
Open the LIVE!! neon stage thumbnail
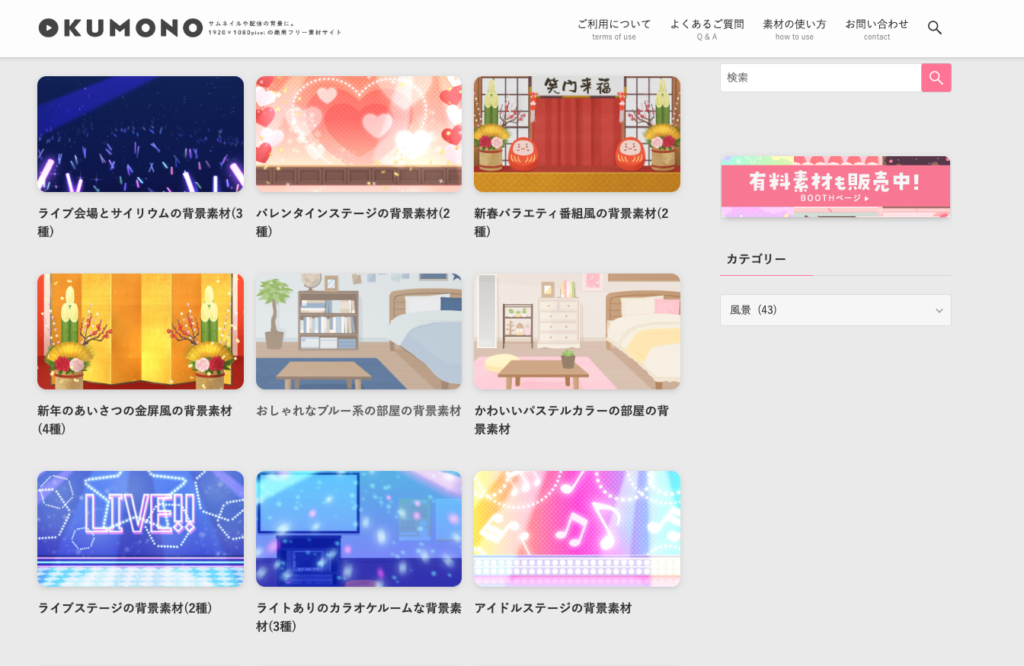click(140, 529)
